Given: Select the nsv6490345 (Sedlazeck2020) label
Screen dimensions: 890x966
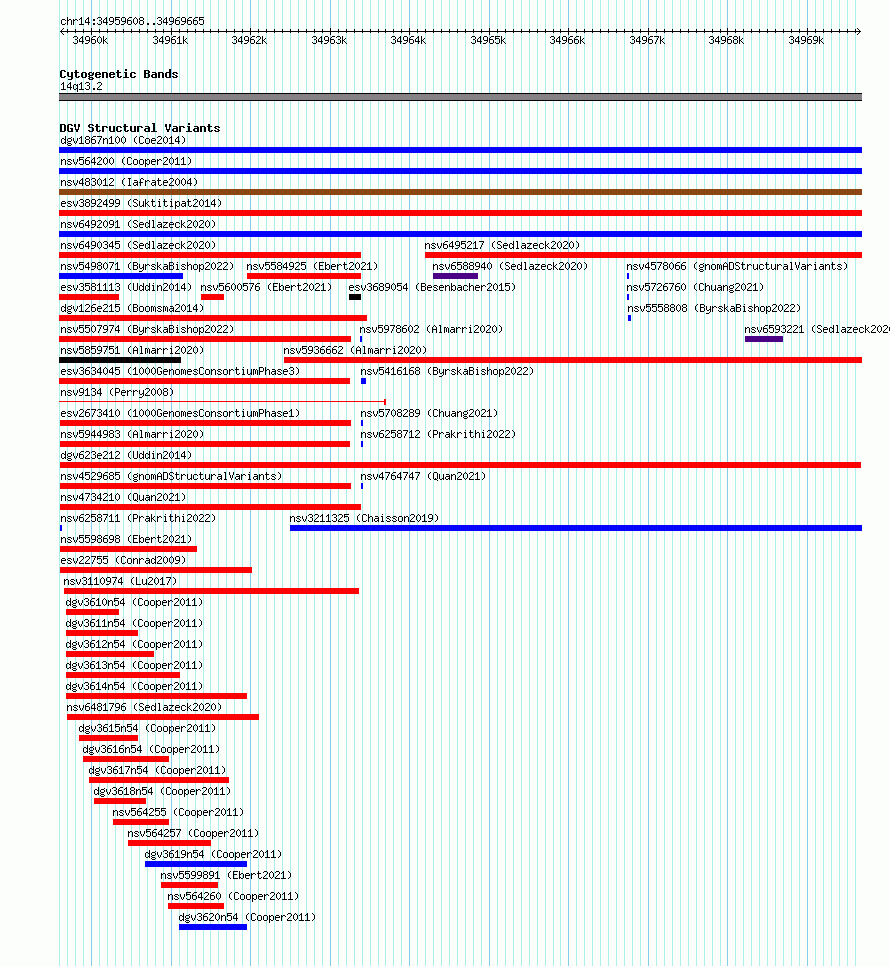Looking at the screenshot, I should coord(138,245).
